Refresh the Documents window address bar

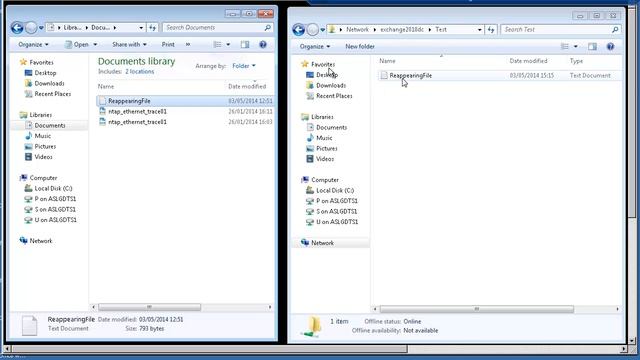(153, 28)
